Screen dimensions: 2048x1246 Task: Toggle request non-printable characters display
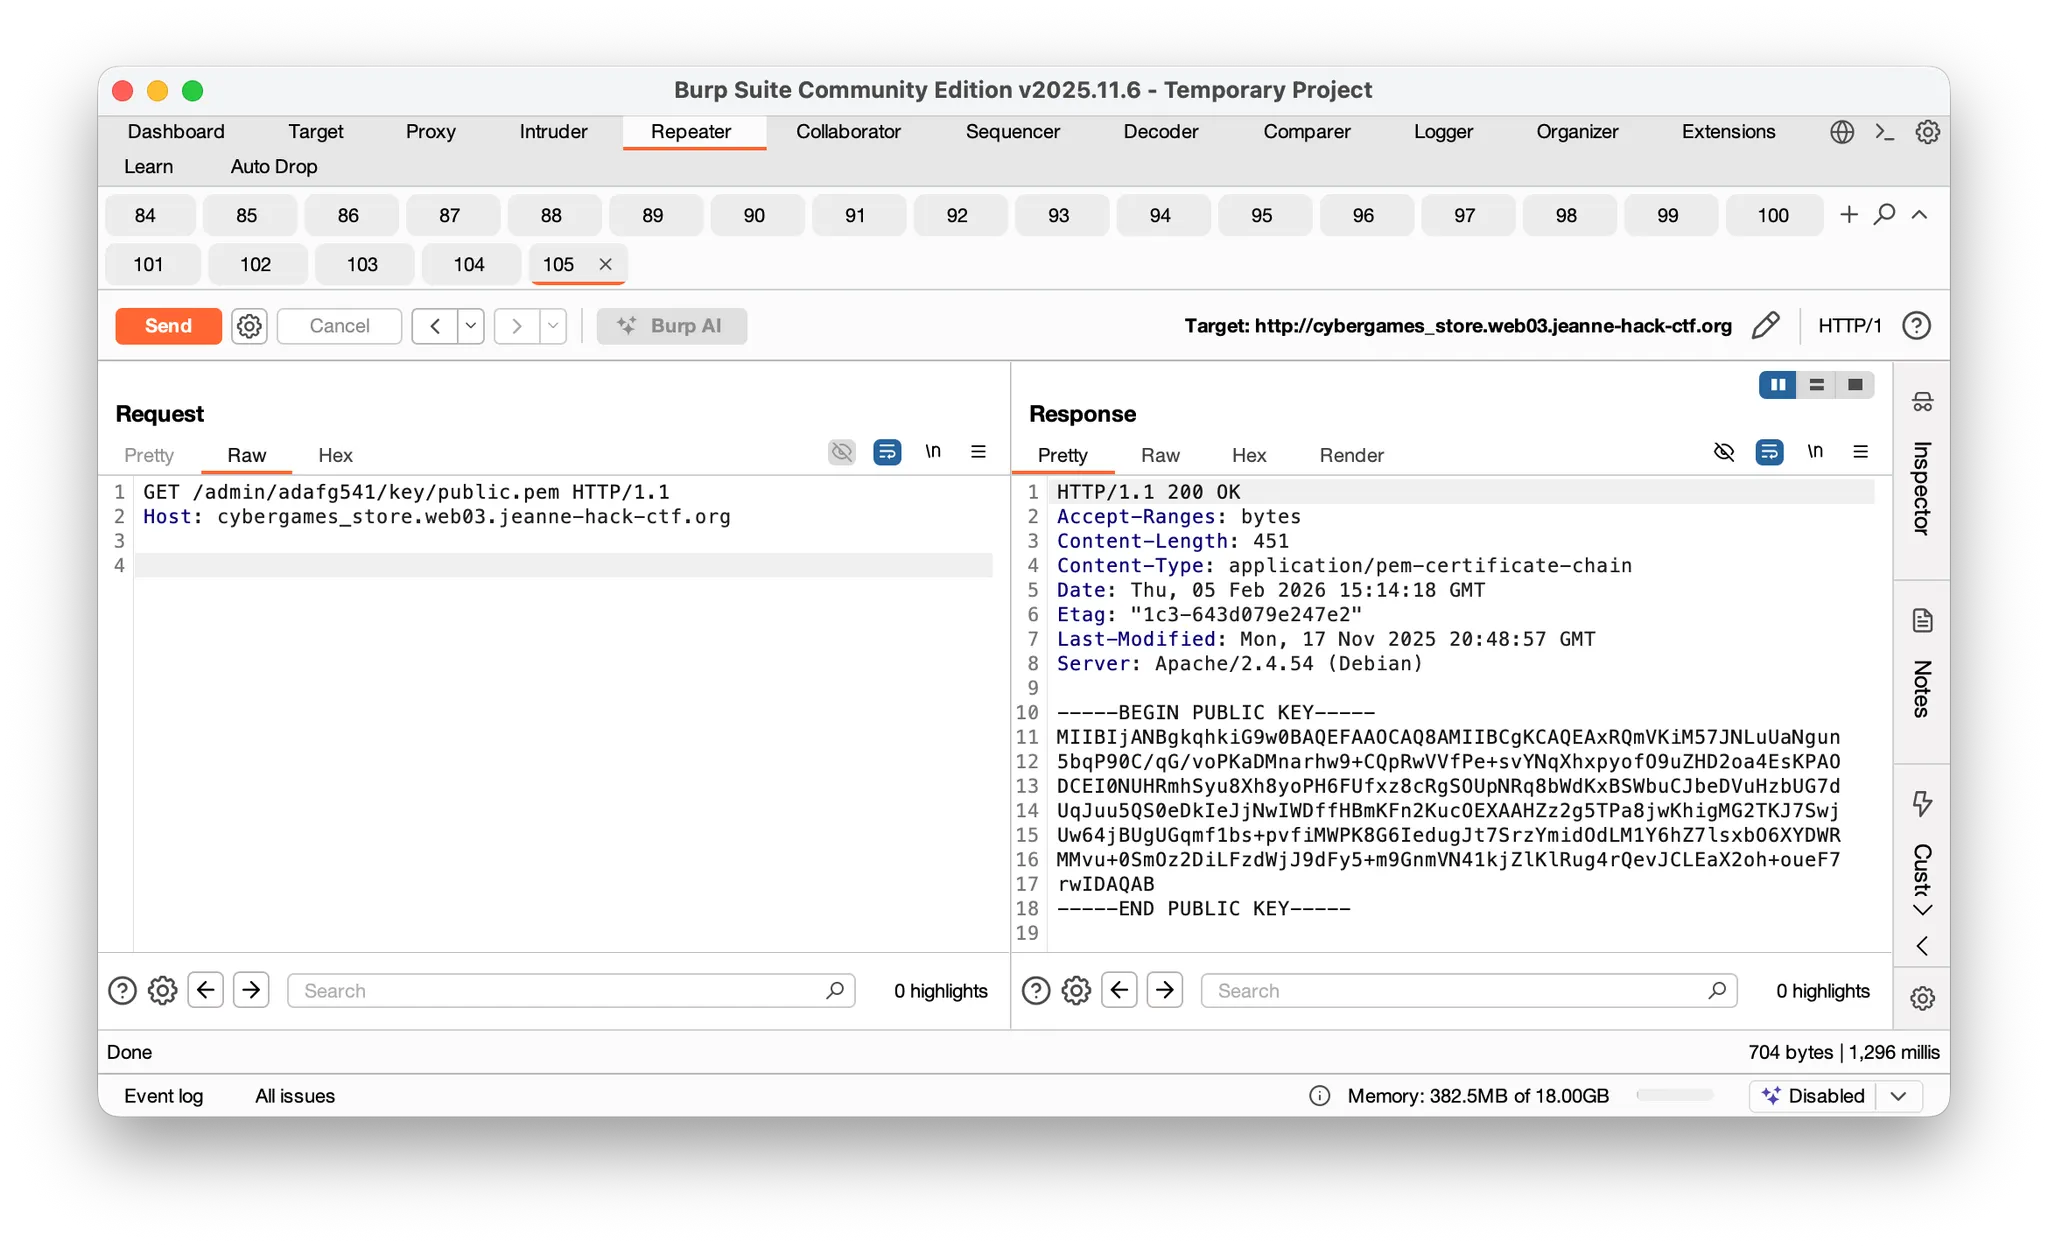coord(933,452)
